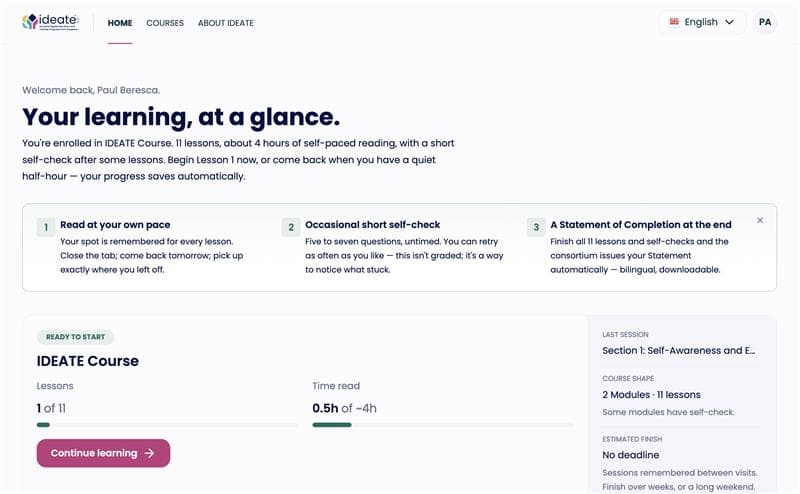The image size is (800, 494).
Task: Open the ABOUT IDEATE page
Action: coord(226,23)
